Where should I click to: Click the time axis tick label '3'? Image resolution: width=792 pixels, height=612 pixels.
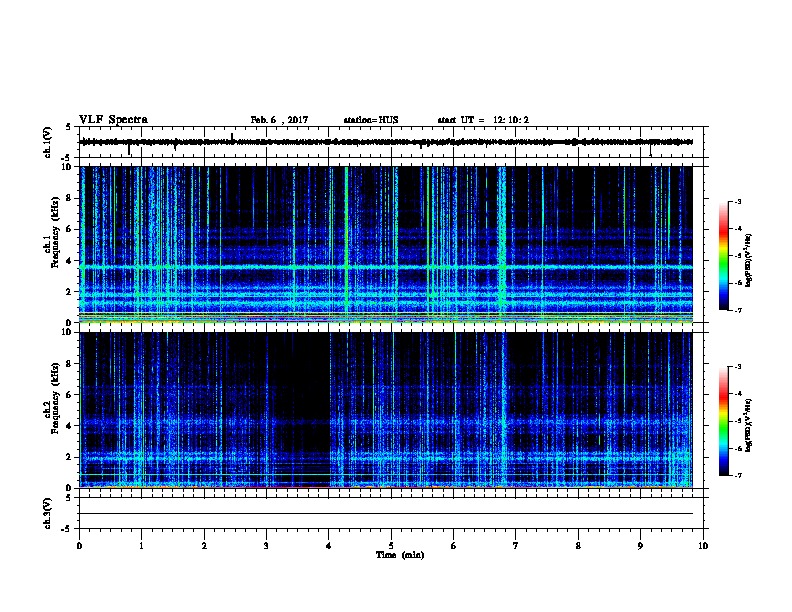coord(266,545)
